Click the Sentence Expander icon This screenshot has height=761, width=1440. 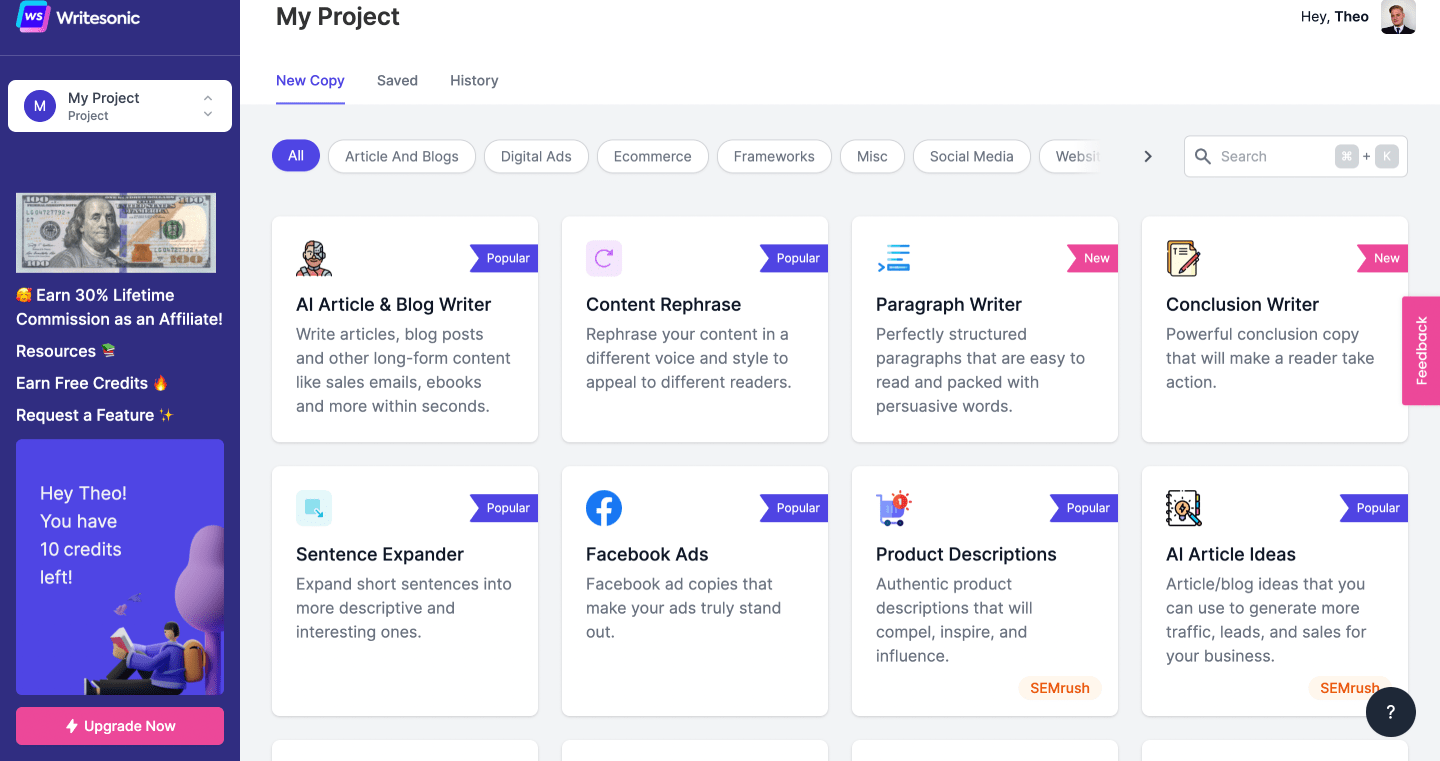pos(314,508)
